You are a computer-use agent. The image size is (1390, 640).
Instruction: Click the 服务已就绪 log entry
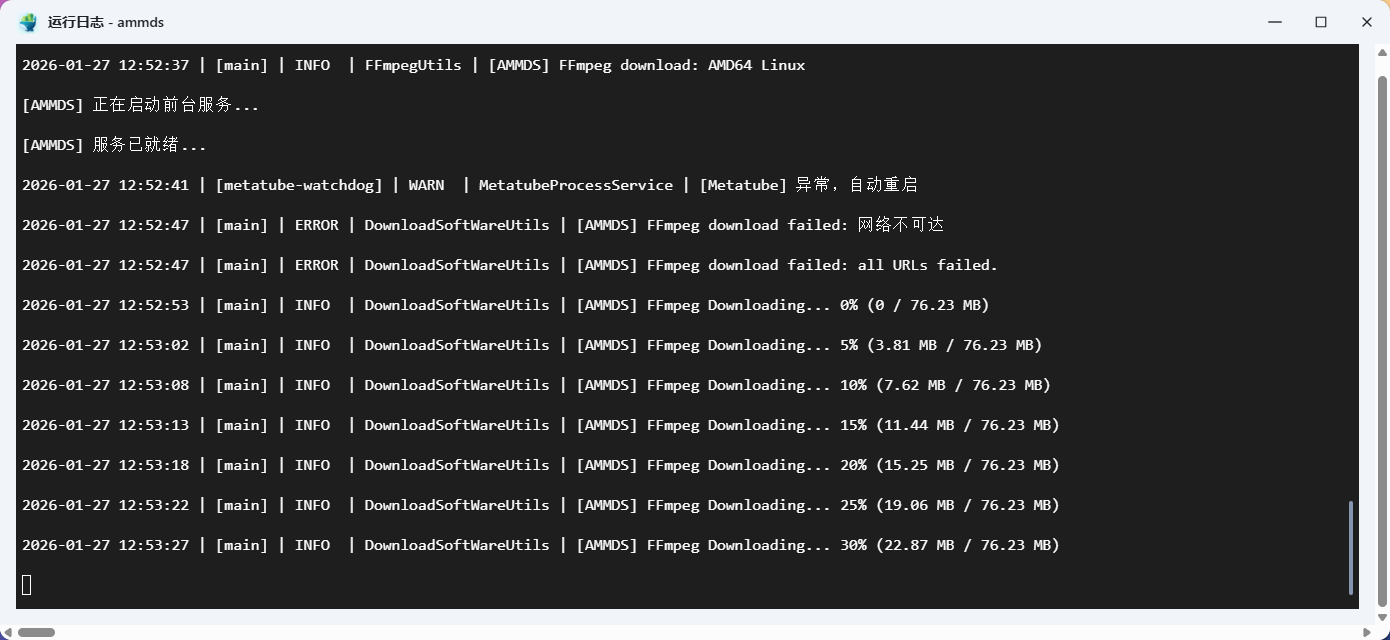pyautogui.click(x=113, y=144)
